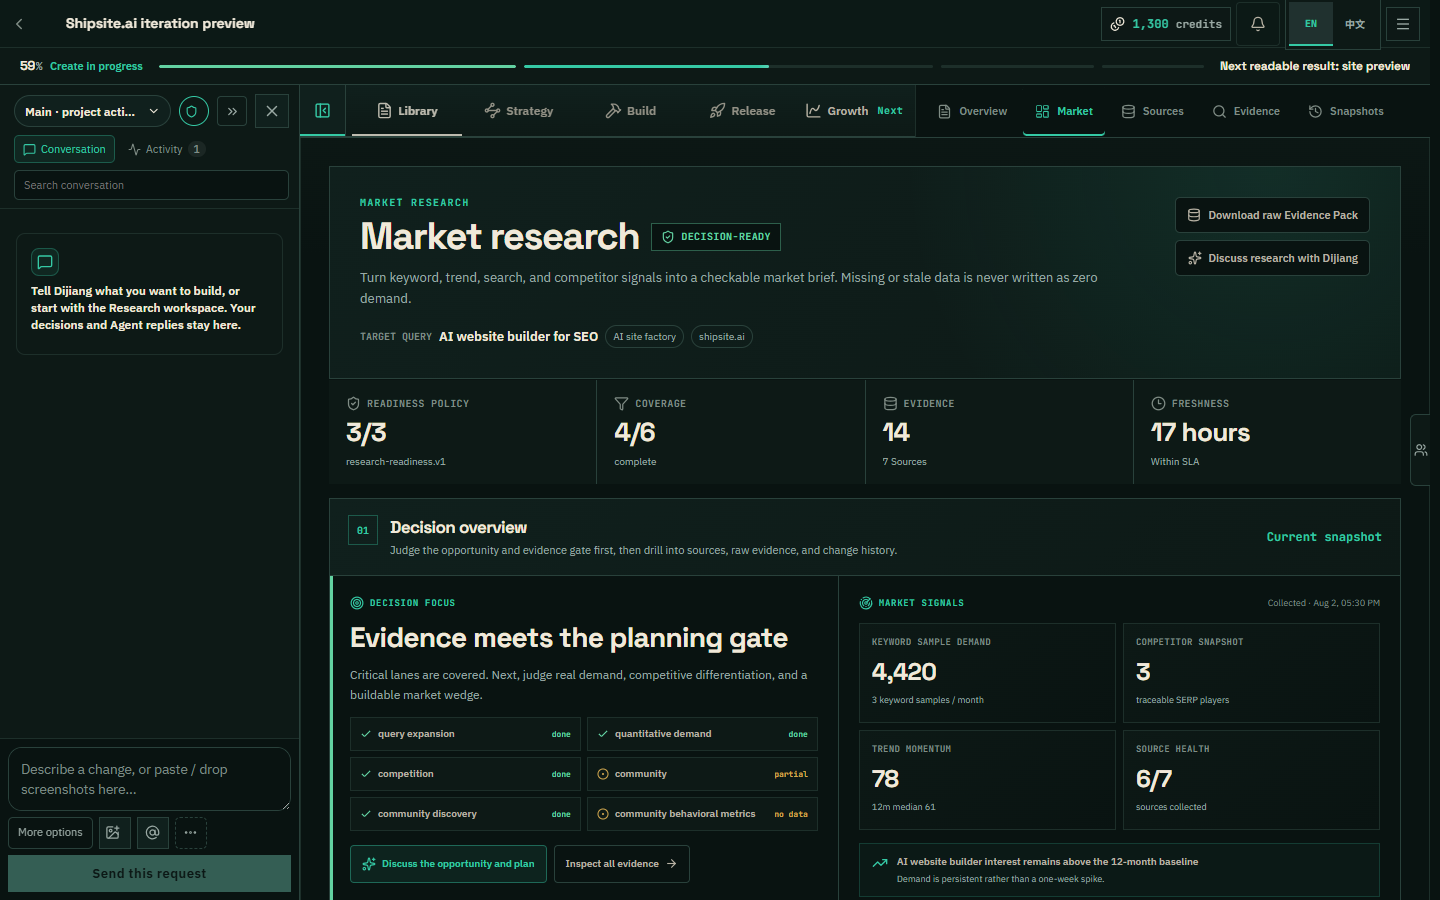Image resolution: width=1440 pixels, height=900 pixels.
Task: Click the @ mention icon
Action: tap(152, 833)
